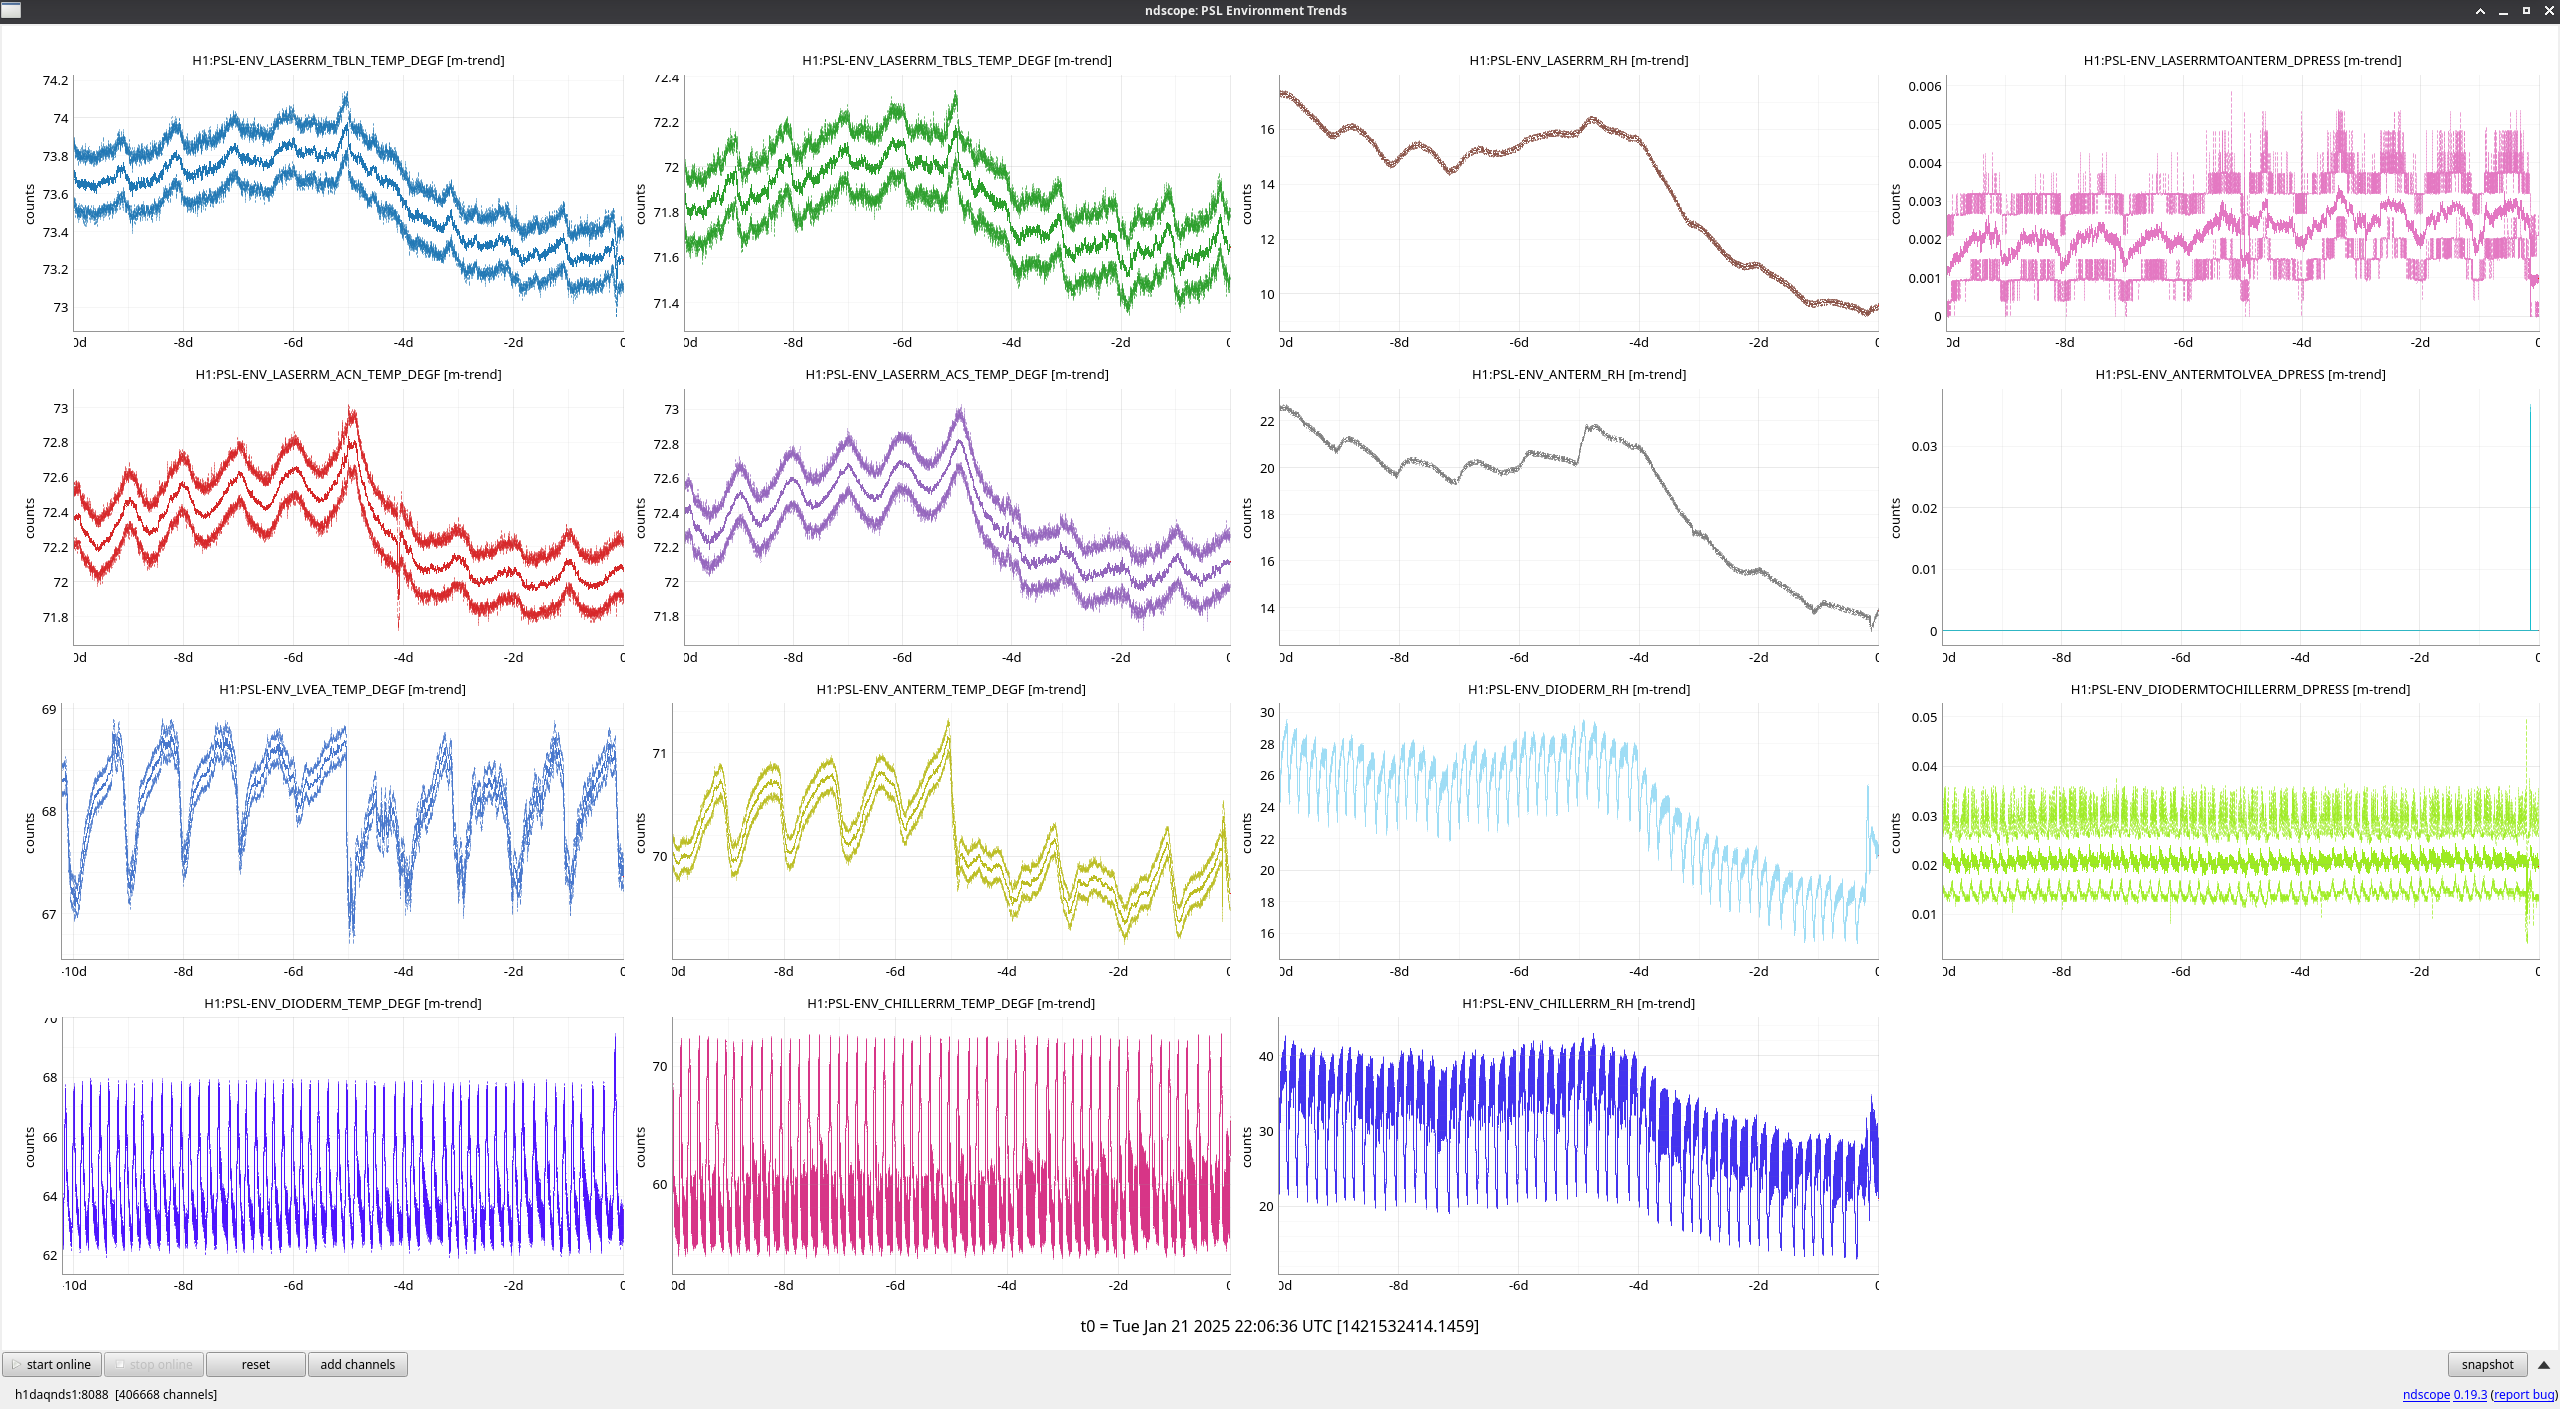Select the CHILLERRM_TEMP_DEGF plot title
The width and height of the screenshot is (2560, 1409).
(951, 1003)
